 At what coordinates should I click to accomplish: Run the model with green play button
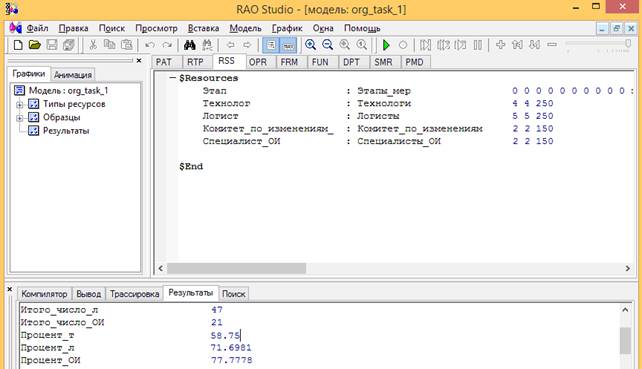click(x=386, y=45)
